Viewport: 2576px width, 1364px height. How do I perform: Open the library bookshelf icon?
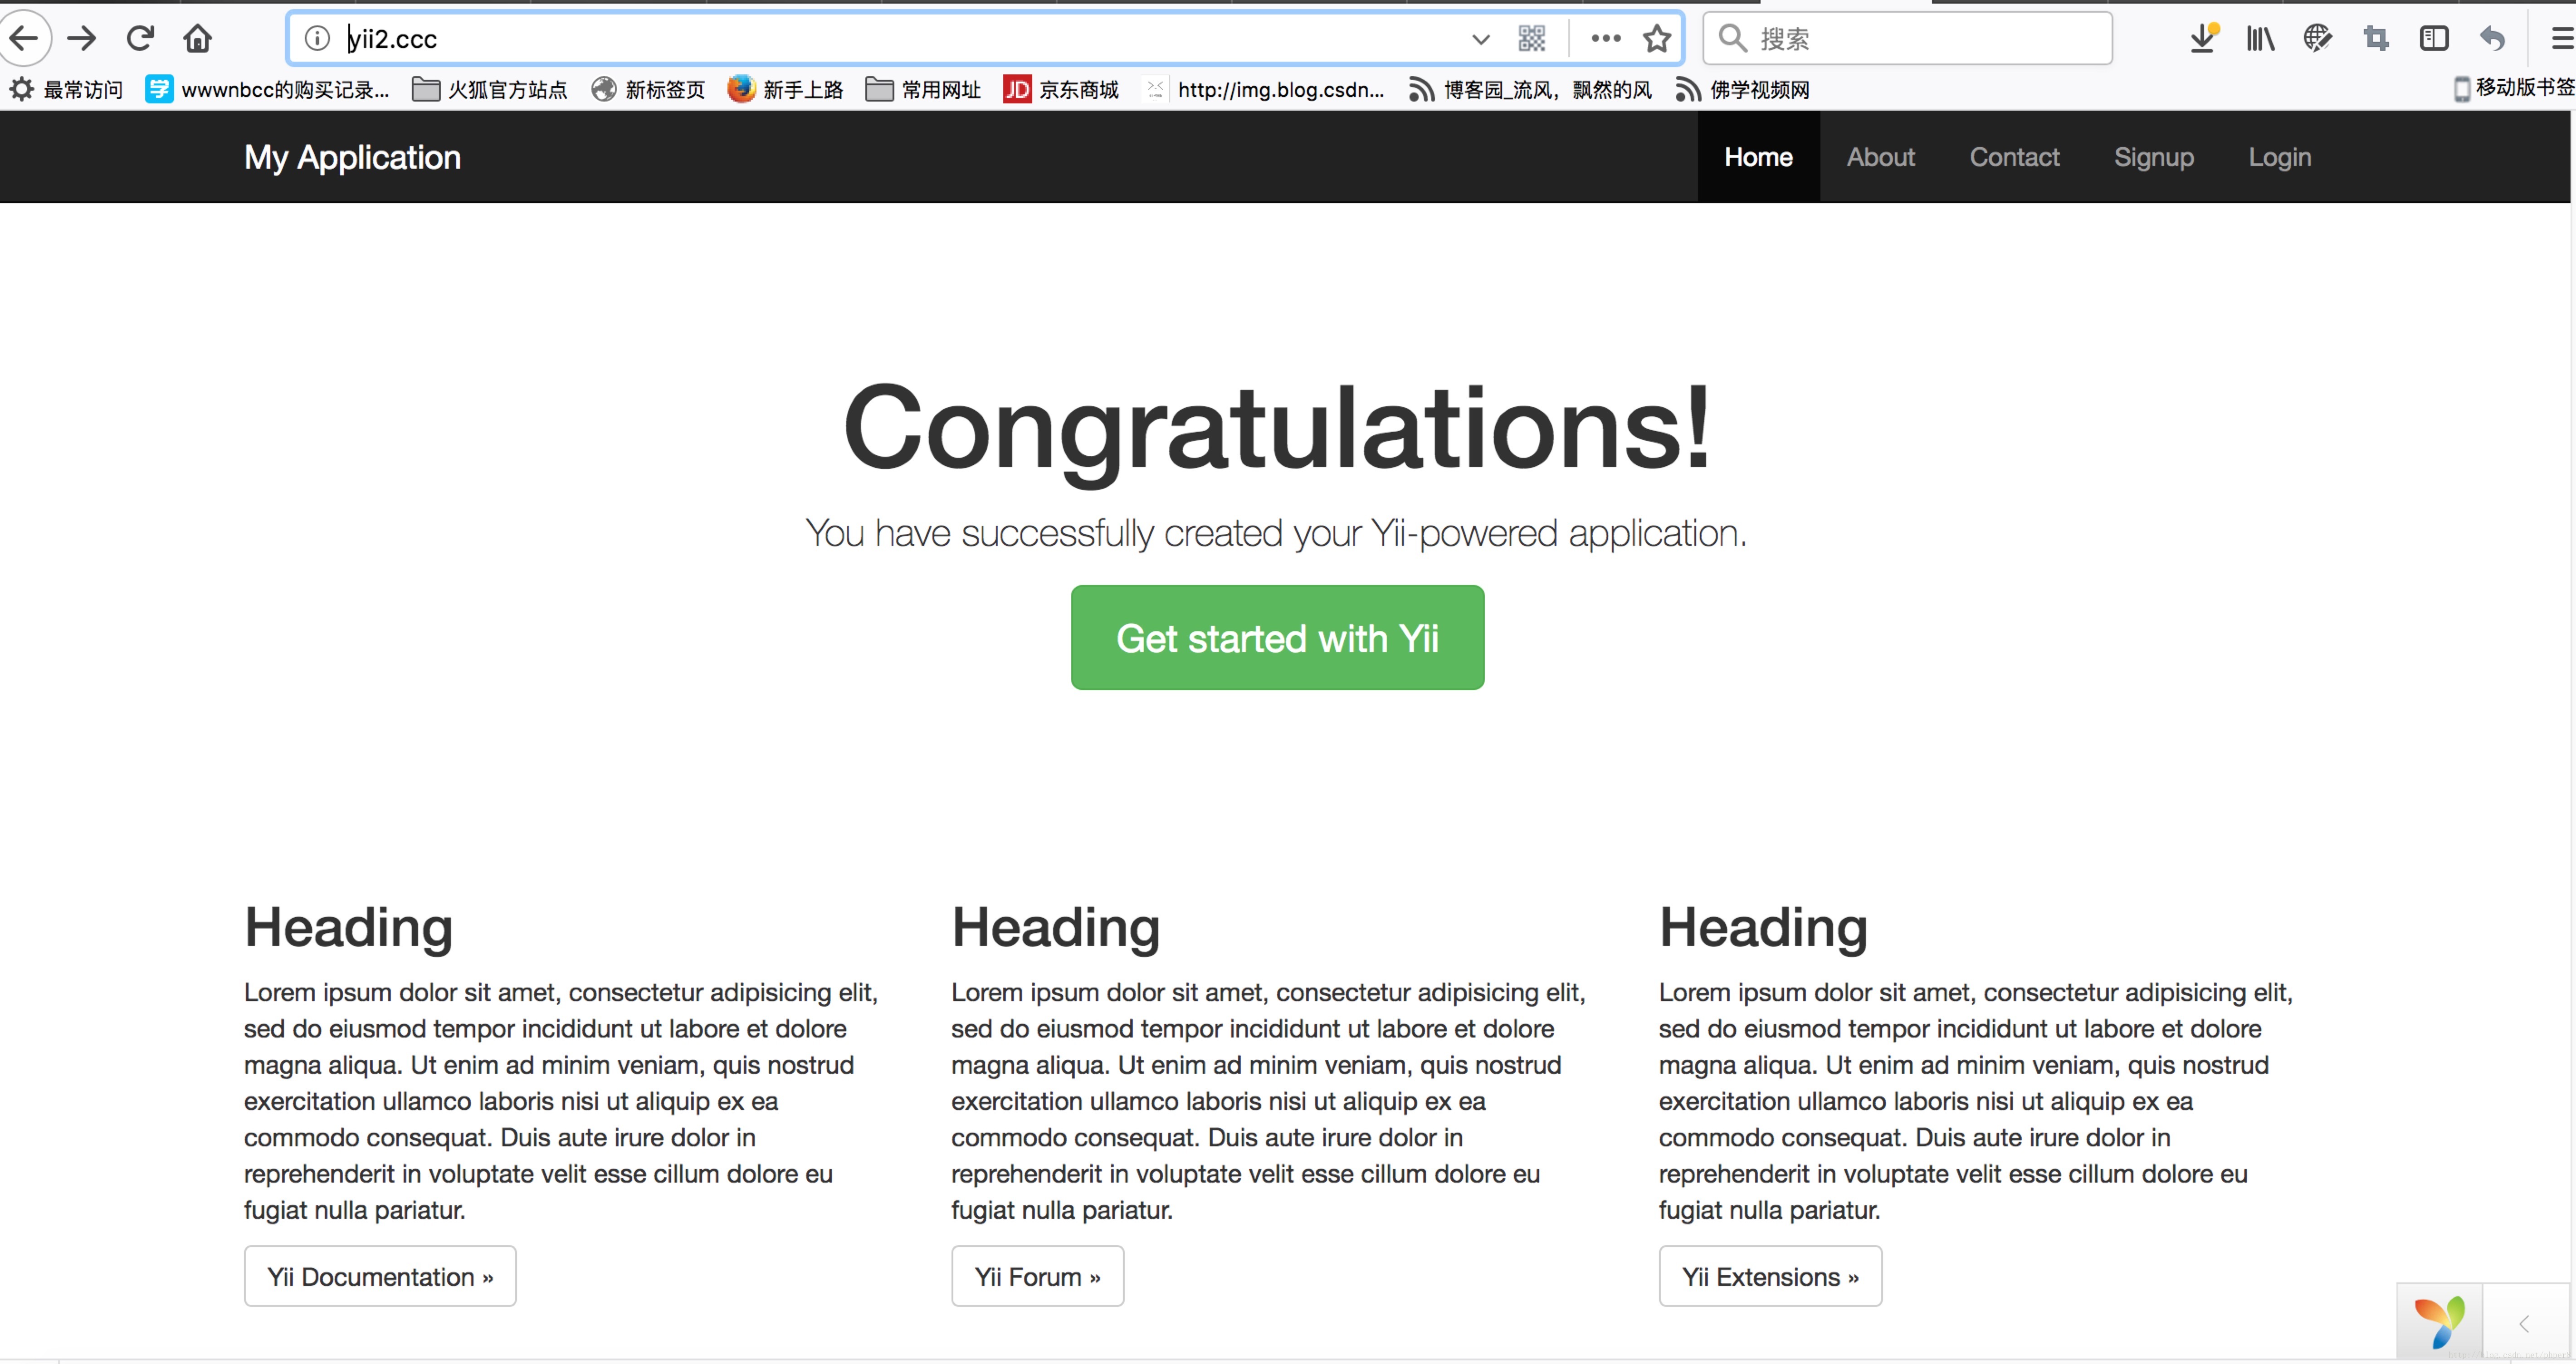pos(2260,39)
